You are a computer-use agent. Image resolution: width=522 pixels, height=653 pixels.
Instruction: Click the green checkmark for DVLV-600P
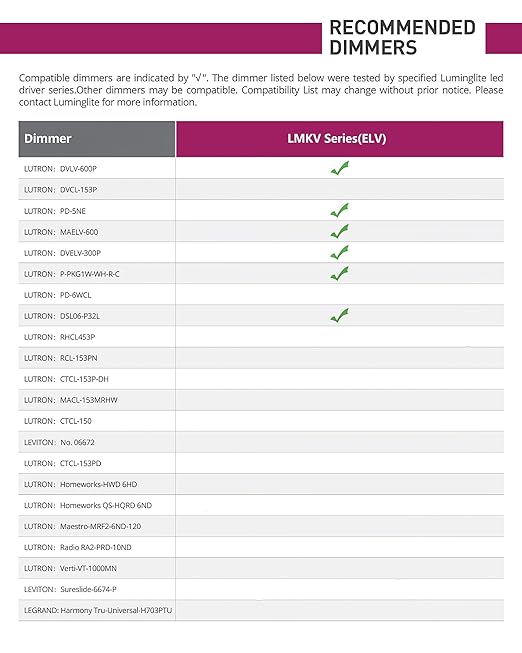tap(340, 168)
